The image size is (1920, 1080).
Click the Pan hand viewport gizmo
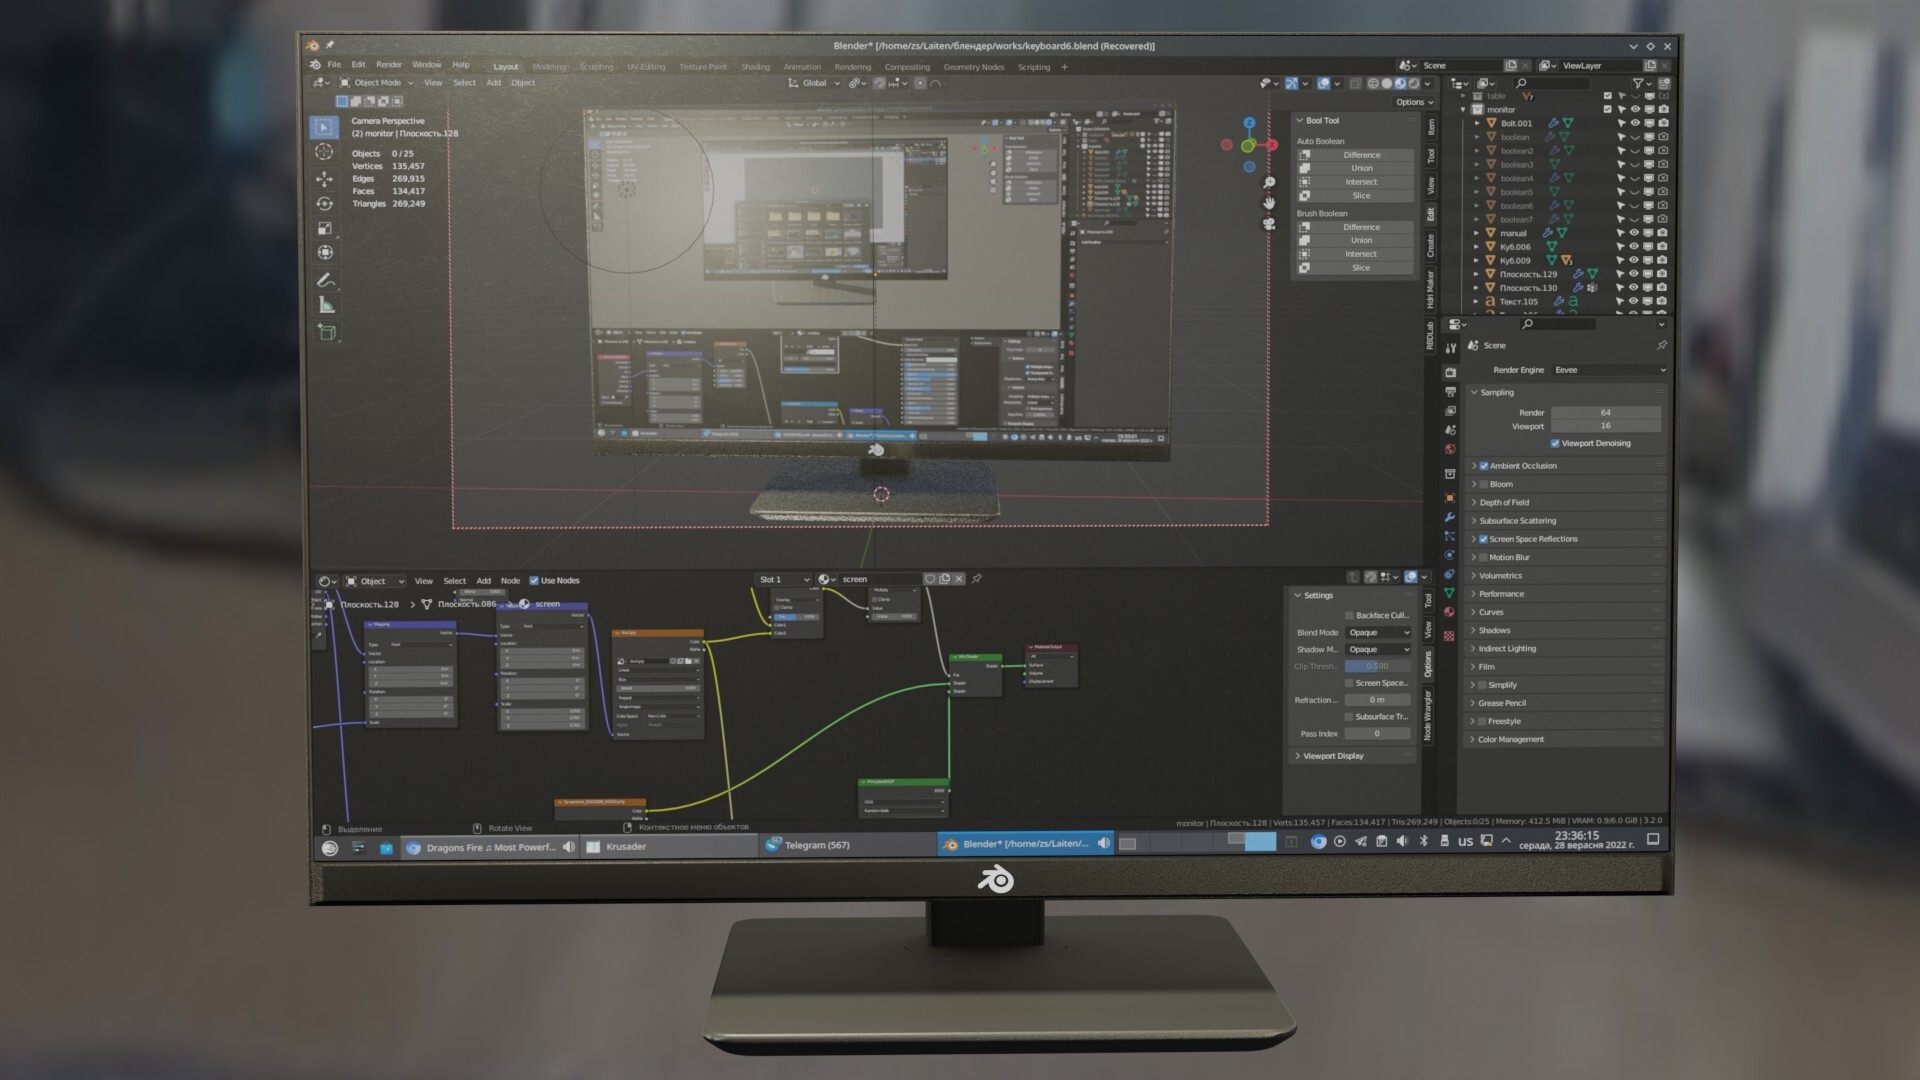[x=1269, y=203]
